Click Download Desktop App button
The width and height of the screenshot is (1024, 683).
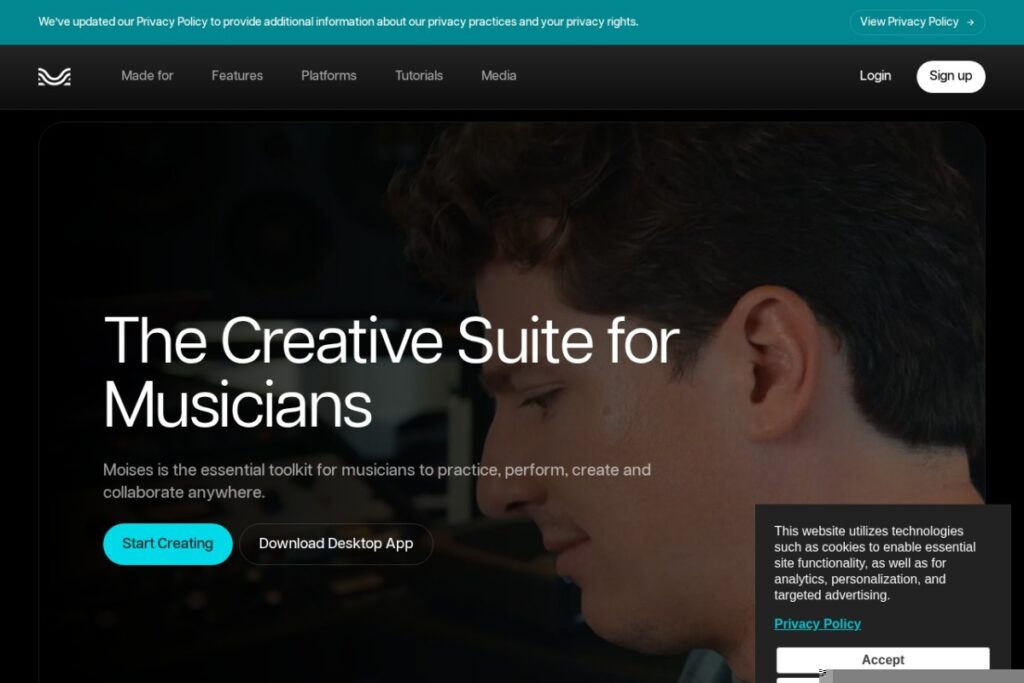pyautogui.click(x=336, y=544)
